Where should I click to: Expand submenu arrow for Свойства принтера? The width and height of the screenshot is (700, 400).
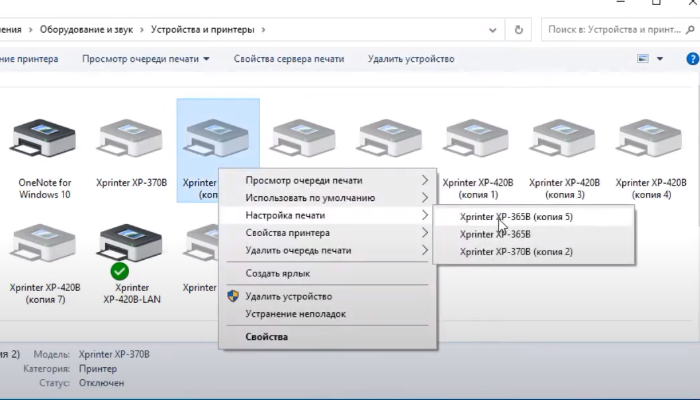click(425, 233)
